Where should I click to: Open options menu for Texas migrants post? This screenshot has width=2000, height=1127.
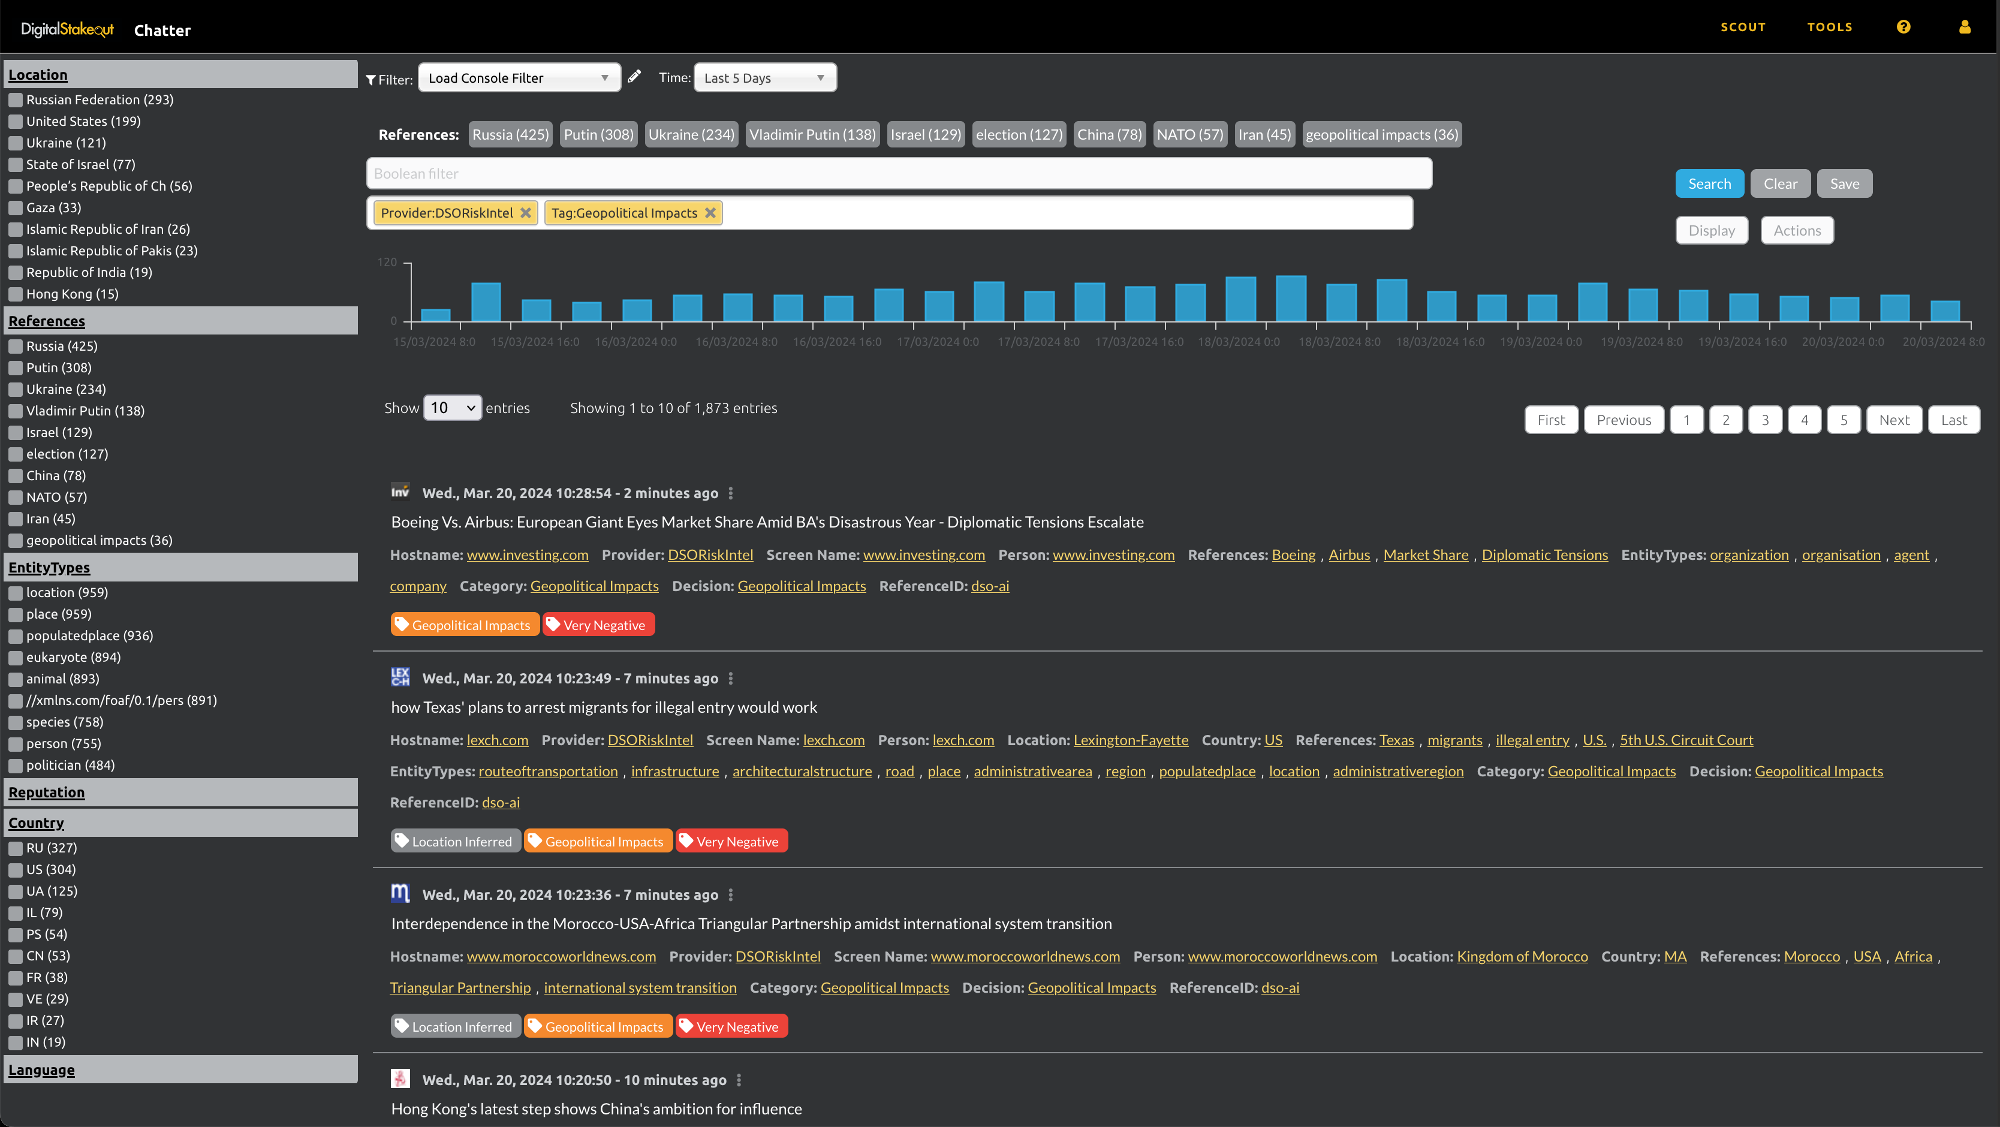pos(731,678)
